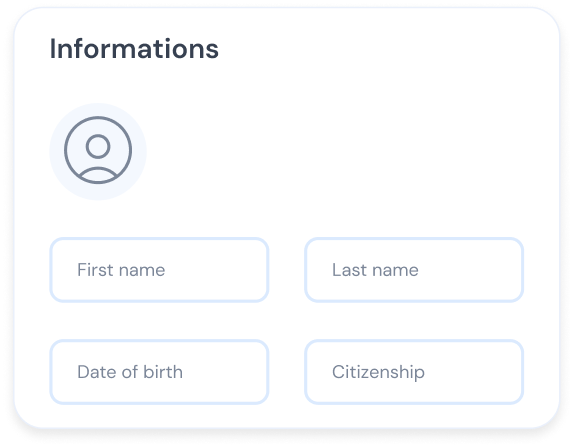
Task: Activate the text box labeled First name
Action: (x=159, y=270)
